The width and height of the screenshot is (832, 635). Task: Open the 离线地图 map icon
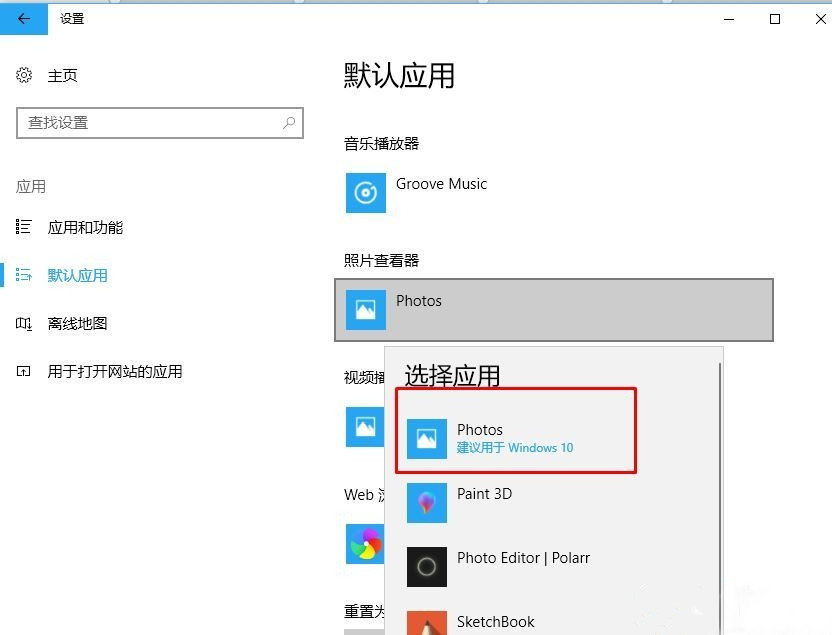pyautogui.click(x=23, y=323)
